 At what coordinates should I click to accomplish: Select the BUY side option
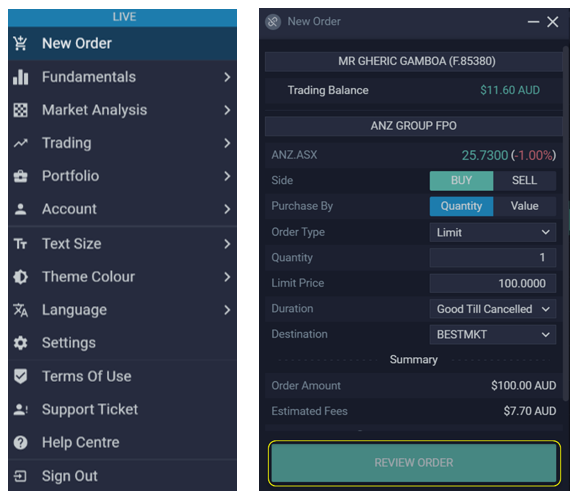coord(461,180)
